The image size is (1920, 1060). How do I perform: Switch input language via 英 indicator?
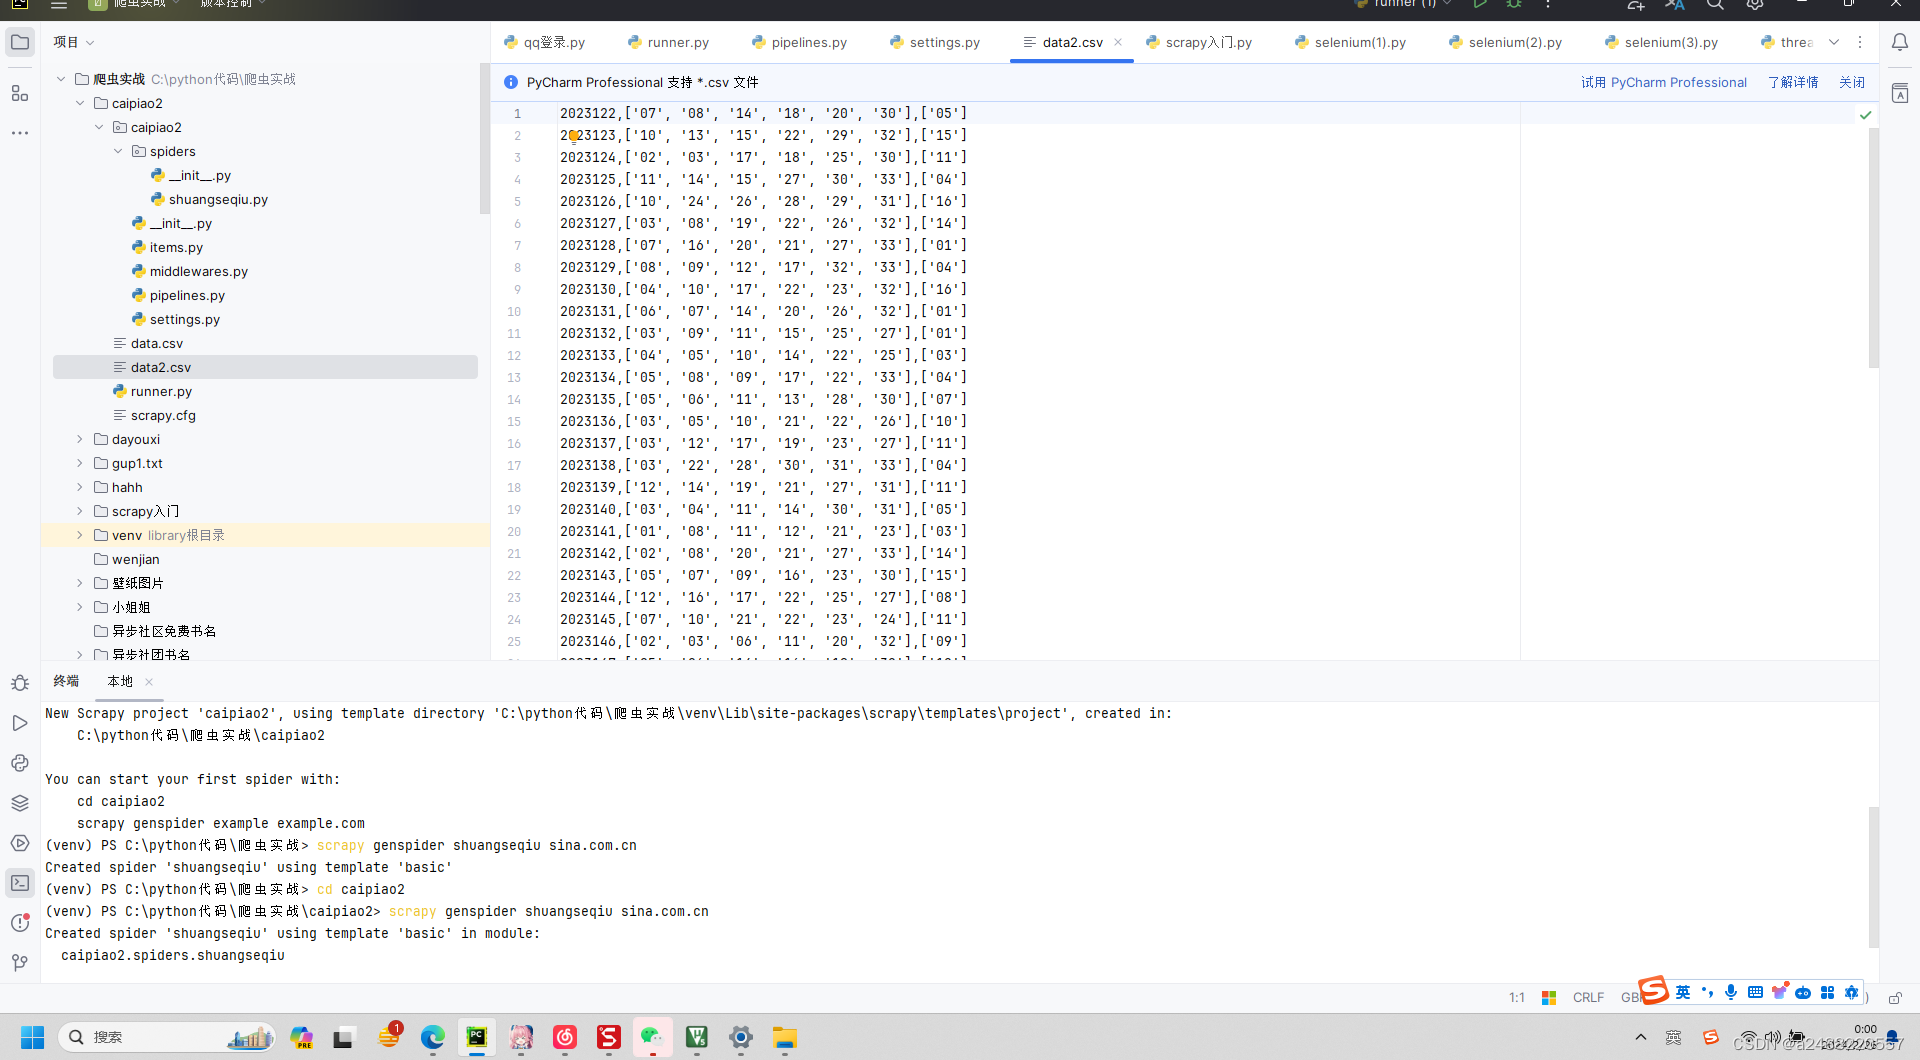(1683, 991)
